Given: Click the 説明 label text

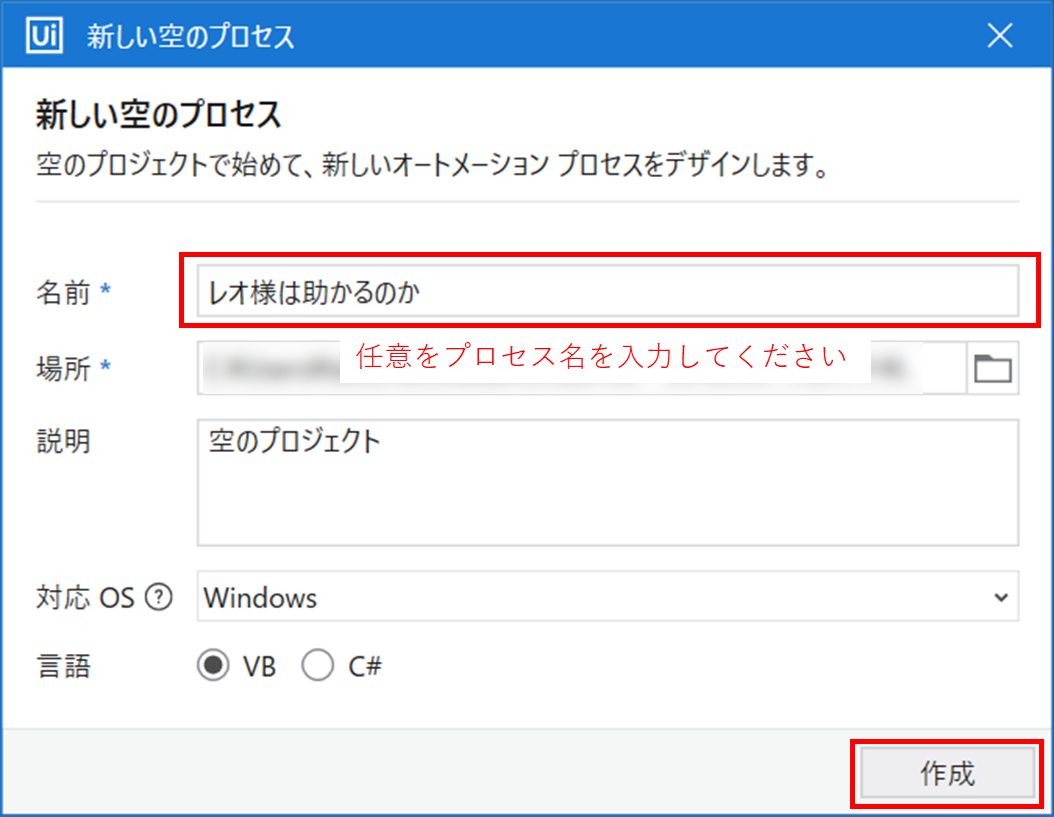Looking at the screenshot, I should tap(63, 442).
